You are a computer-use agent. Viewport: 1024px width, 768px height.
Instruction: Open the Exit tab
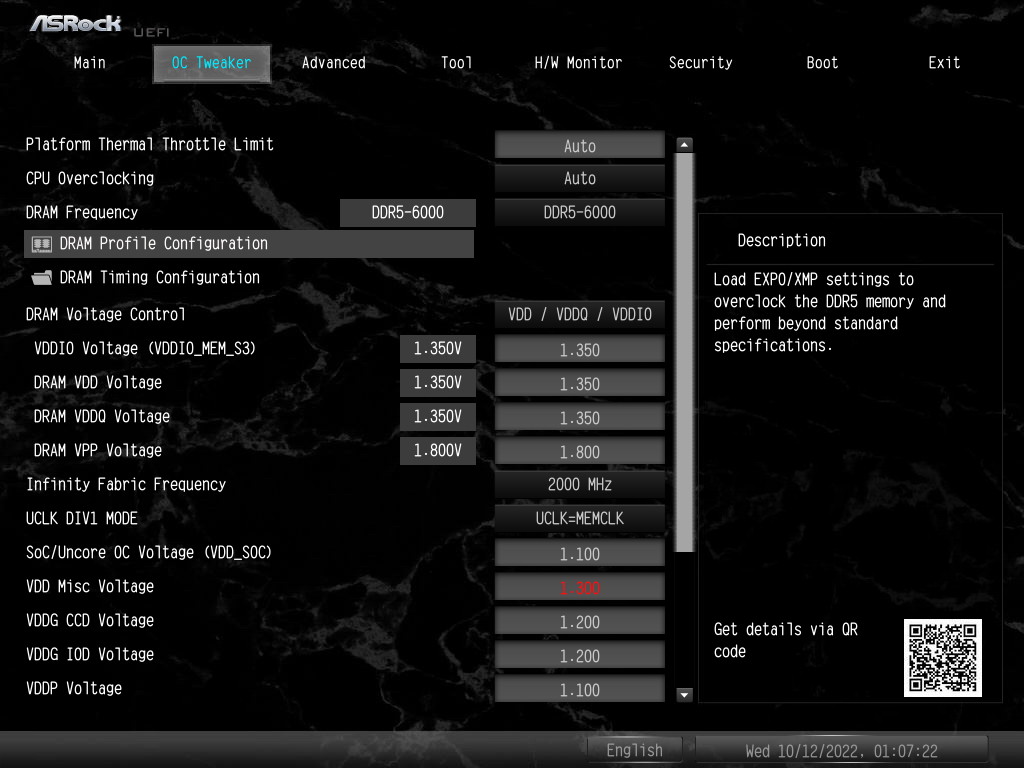944,63
